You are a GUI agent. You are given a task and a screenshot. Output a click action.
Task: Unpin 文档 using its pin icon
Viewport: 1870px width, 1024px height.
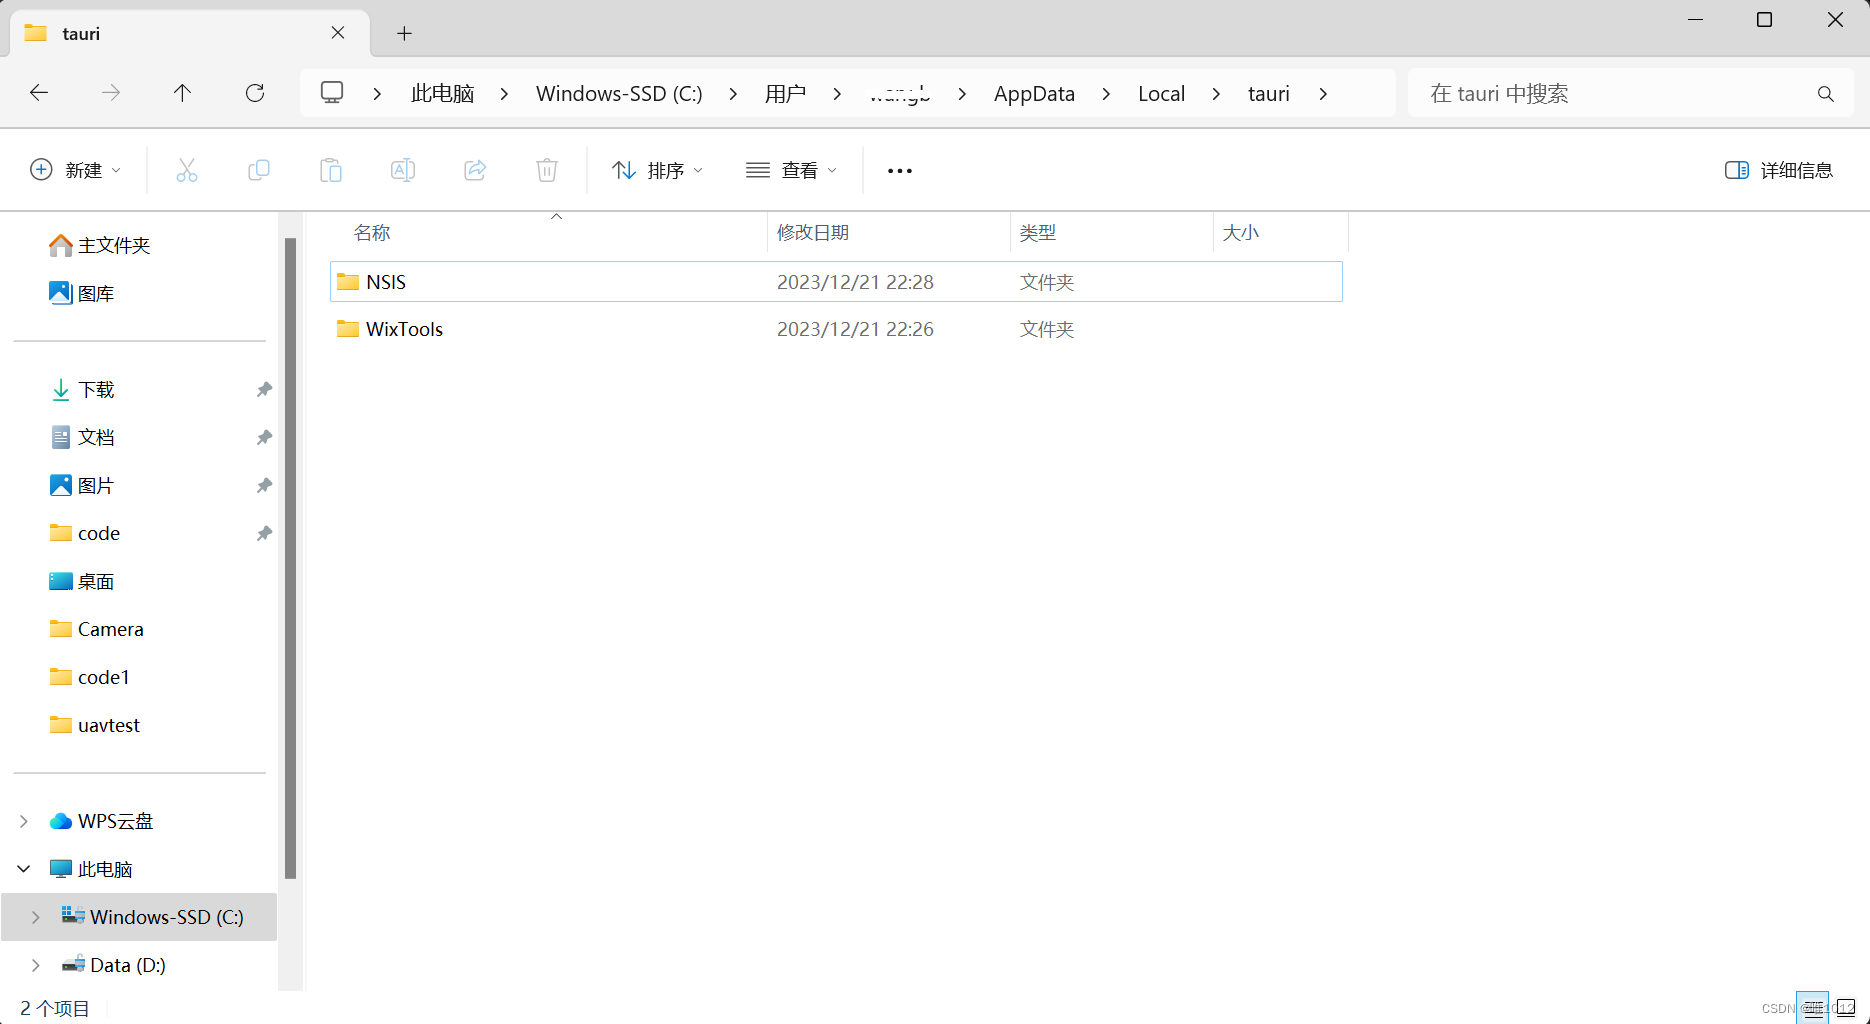coord(264,437)
